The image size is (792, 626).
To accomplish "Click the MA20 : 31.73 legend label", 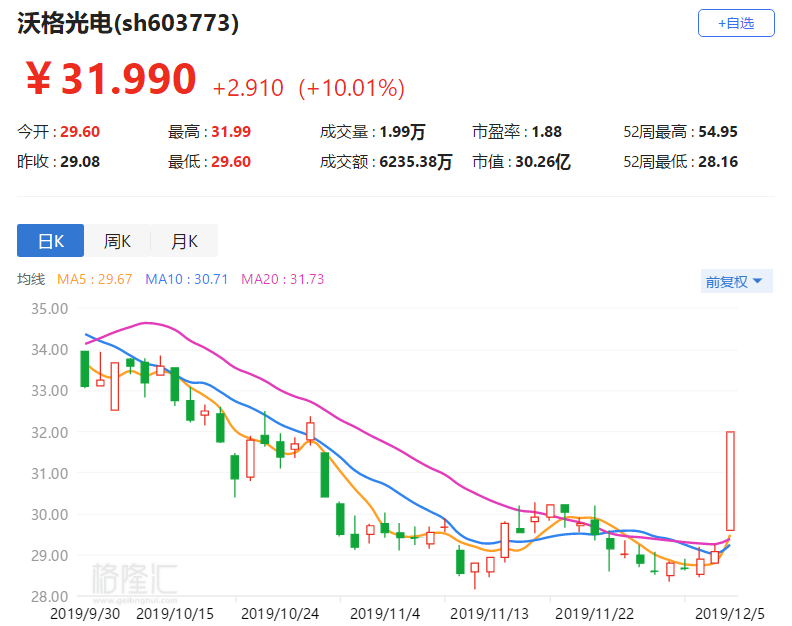I will [x=282, y=279].
